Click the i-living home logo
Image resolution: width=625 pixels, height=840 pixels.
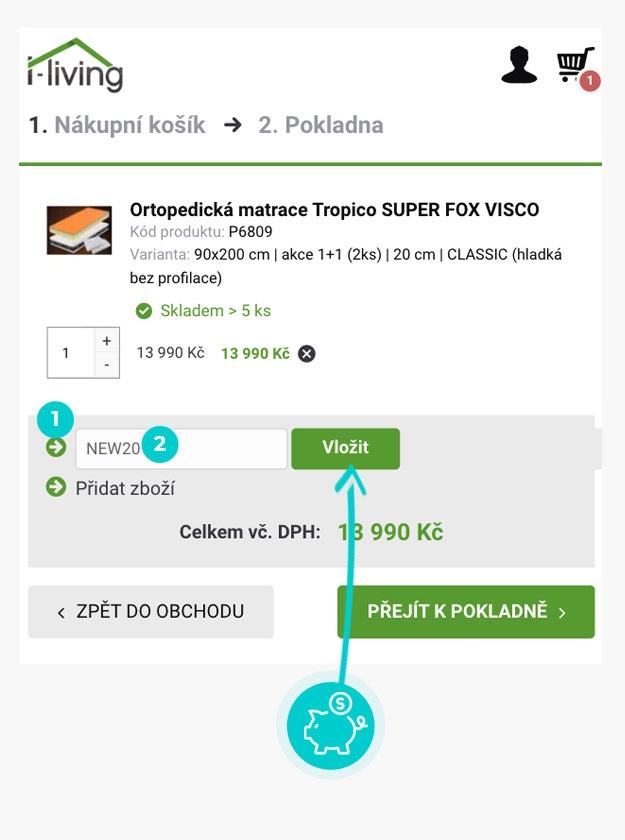75,66
